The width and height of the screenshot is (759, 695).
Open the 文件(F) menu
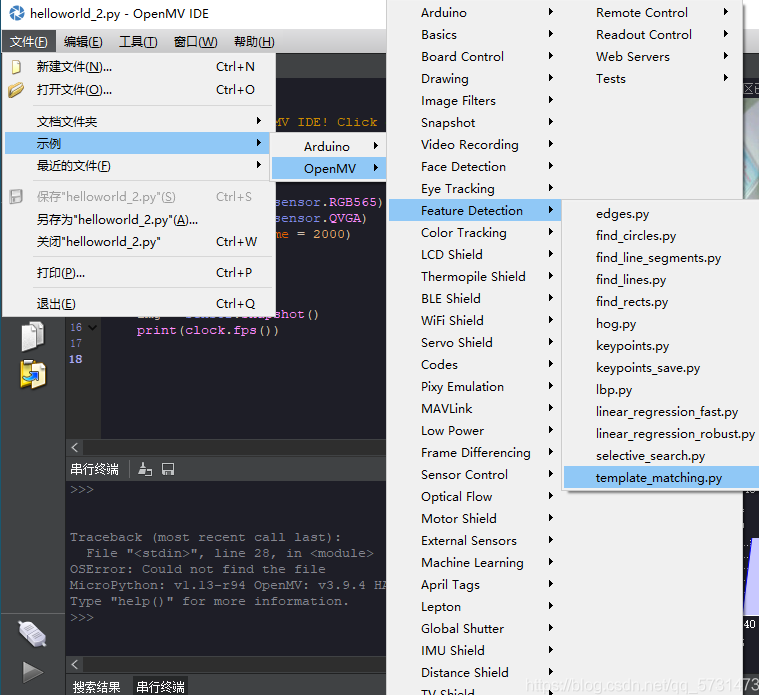[29, 42]
